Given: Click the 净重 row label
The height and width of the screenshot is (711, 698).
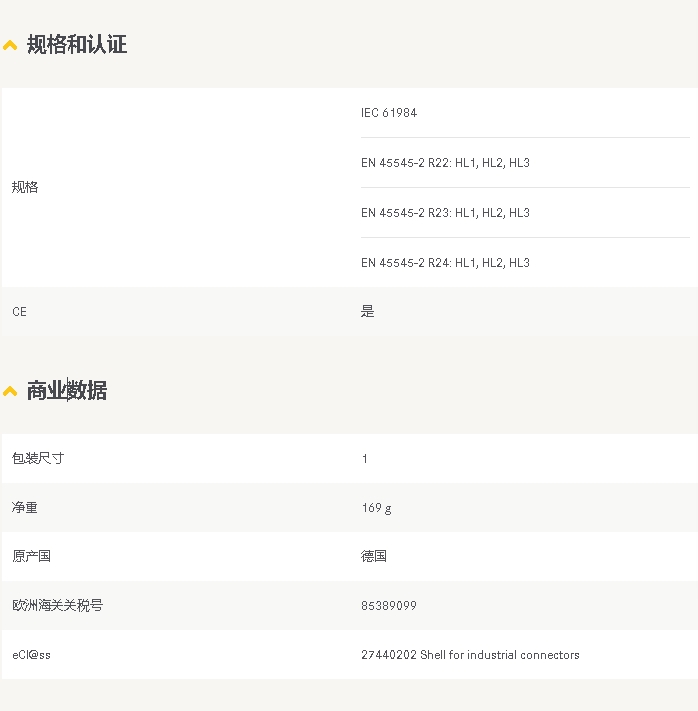Looking at the screenshot, I should pyautogui.click(x=25, y=508).
